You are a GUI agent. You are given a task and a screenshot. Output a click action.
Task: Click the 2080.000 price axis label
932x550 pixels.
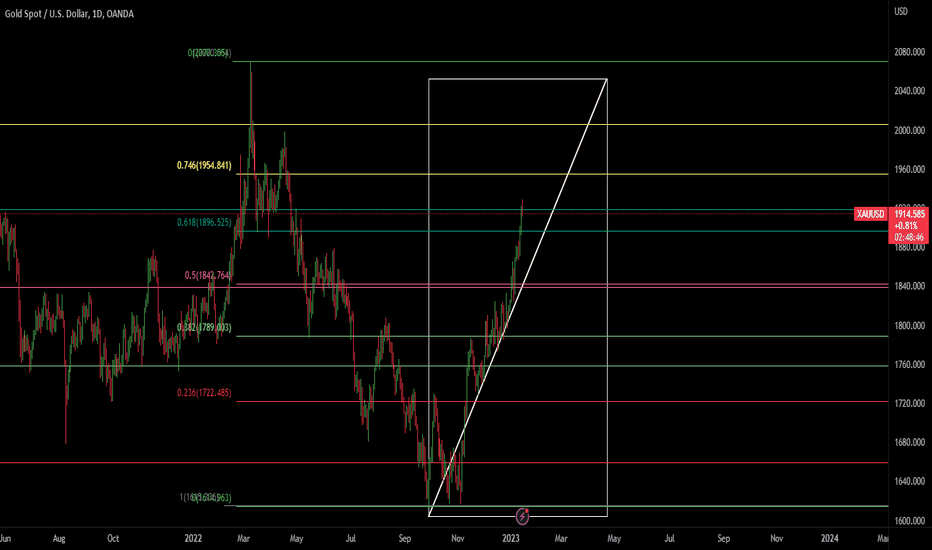click(x=909, y=52)
